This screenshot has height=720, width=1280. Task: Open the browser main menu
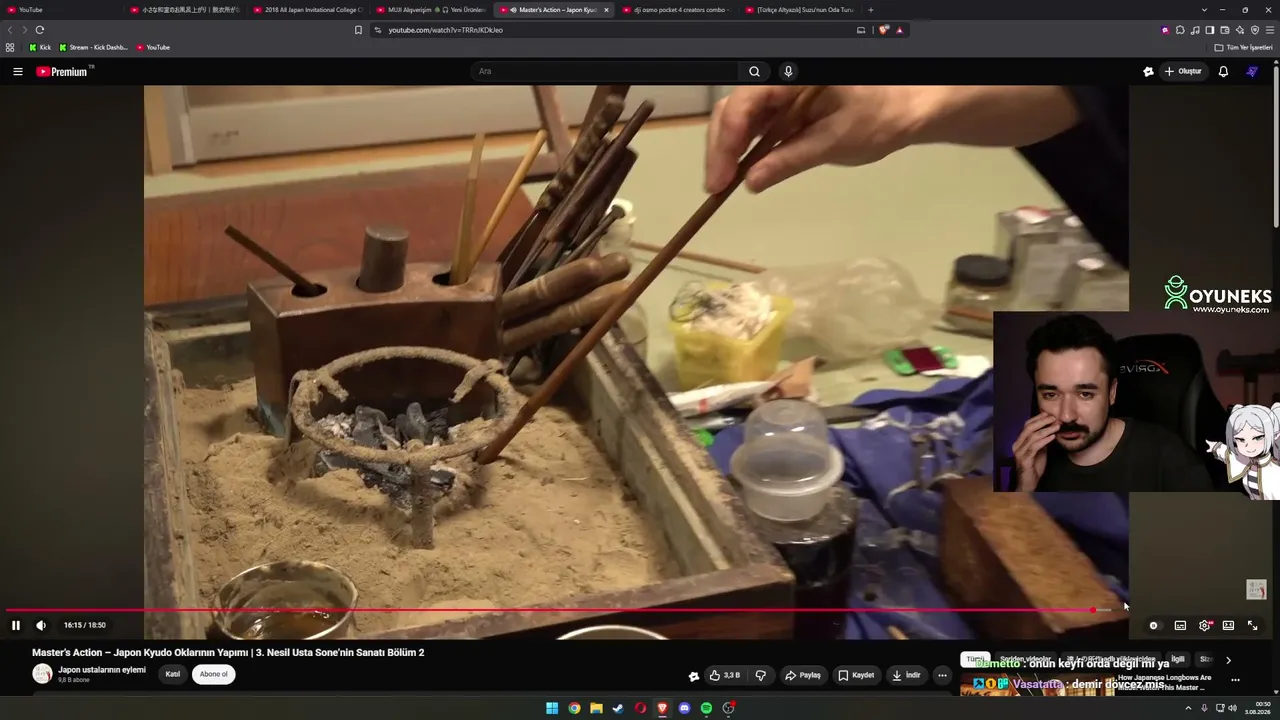(x=1270, y=30)
